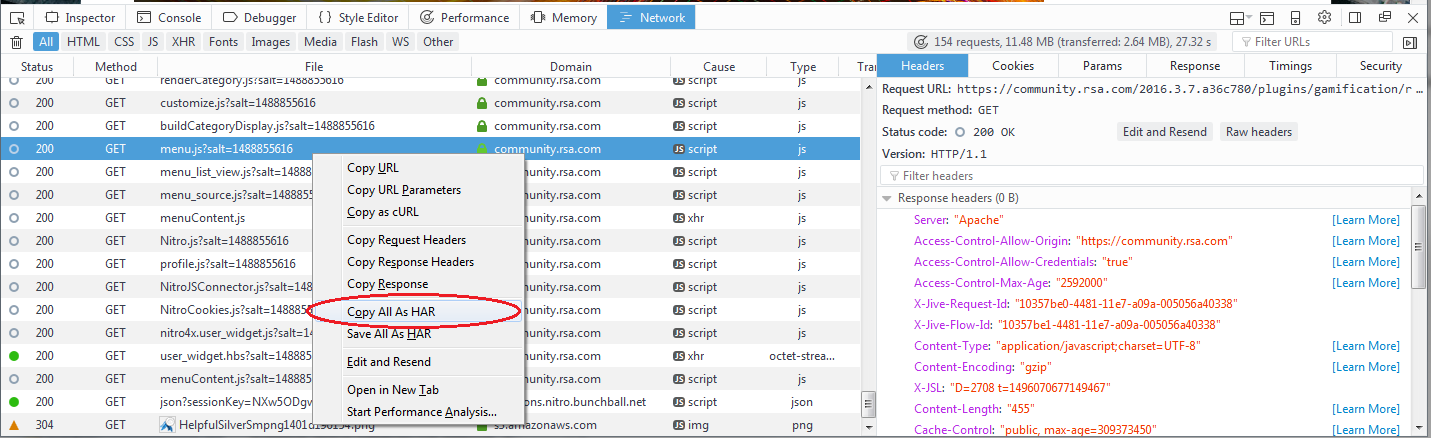Open responsive design mode icon
Screen dimensions: 1431x439
pos(1295,18)
